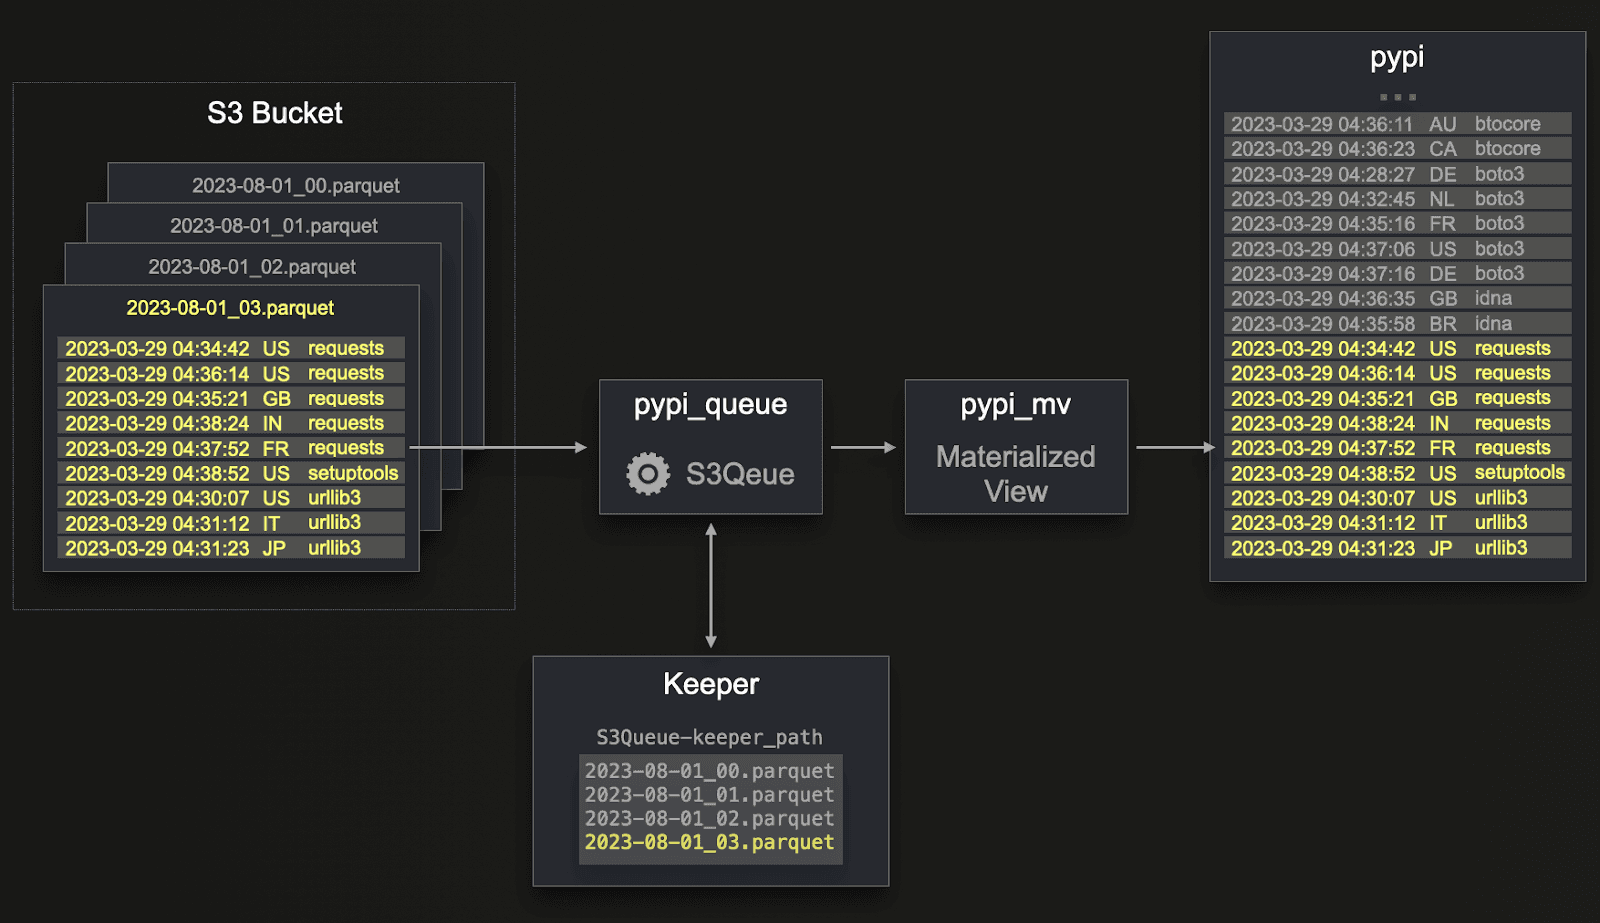
Task: Click S3Queue-keeper_path label in Keeper
Action: click(x=710, y=737)
